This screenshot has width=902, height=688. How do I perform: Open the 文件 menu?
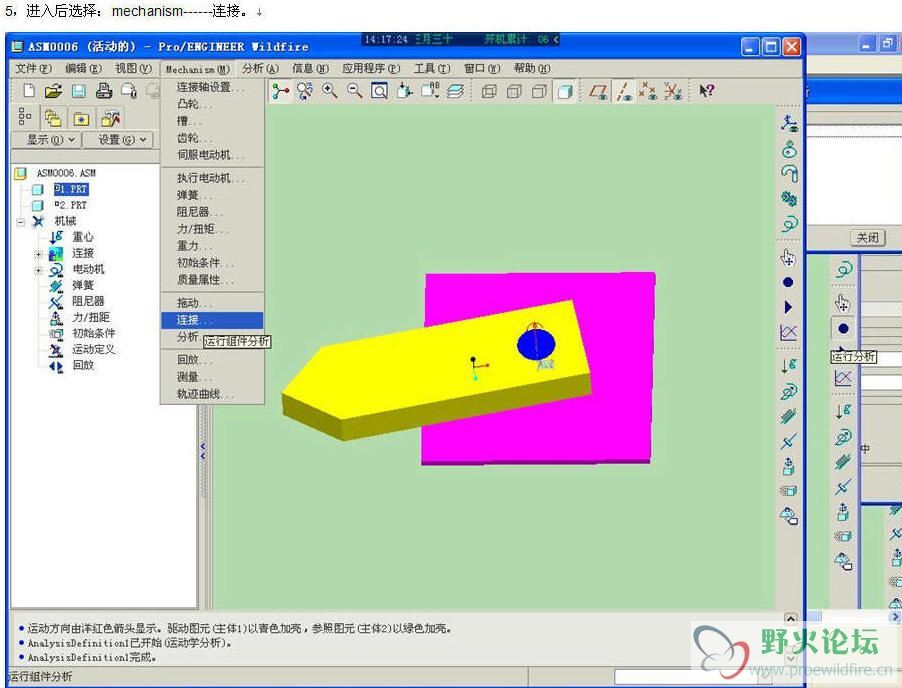33,68
